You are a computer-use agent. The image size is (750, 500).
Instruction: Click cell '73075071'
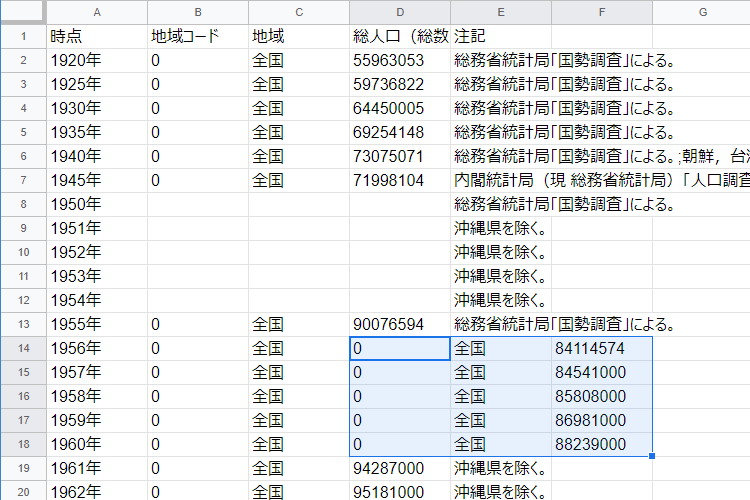coord(400,156)
